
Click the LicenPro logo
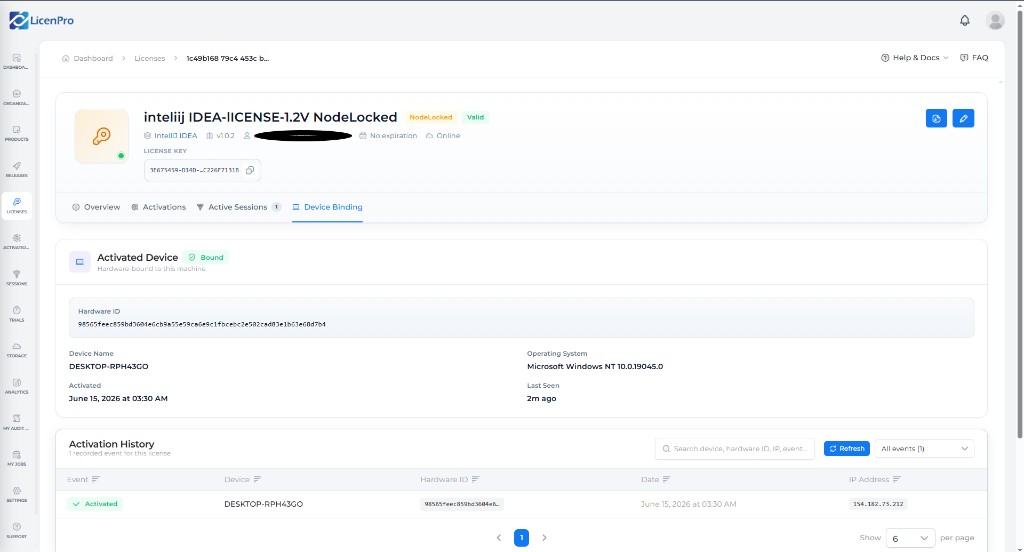coord(41,20)
